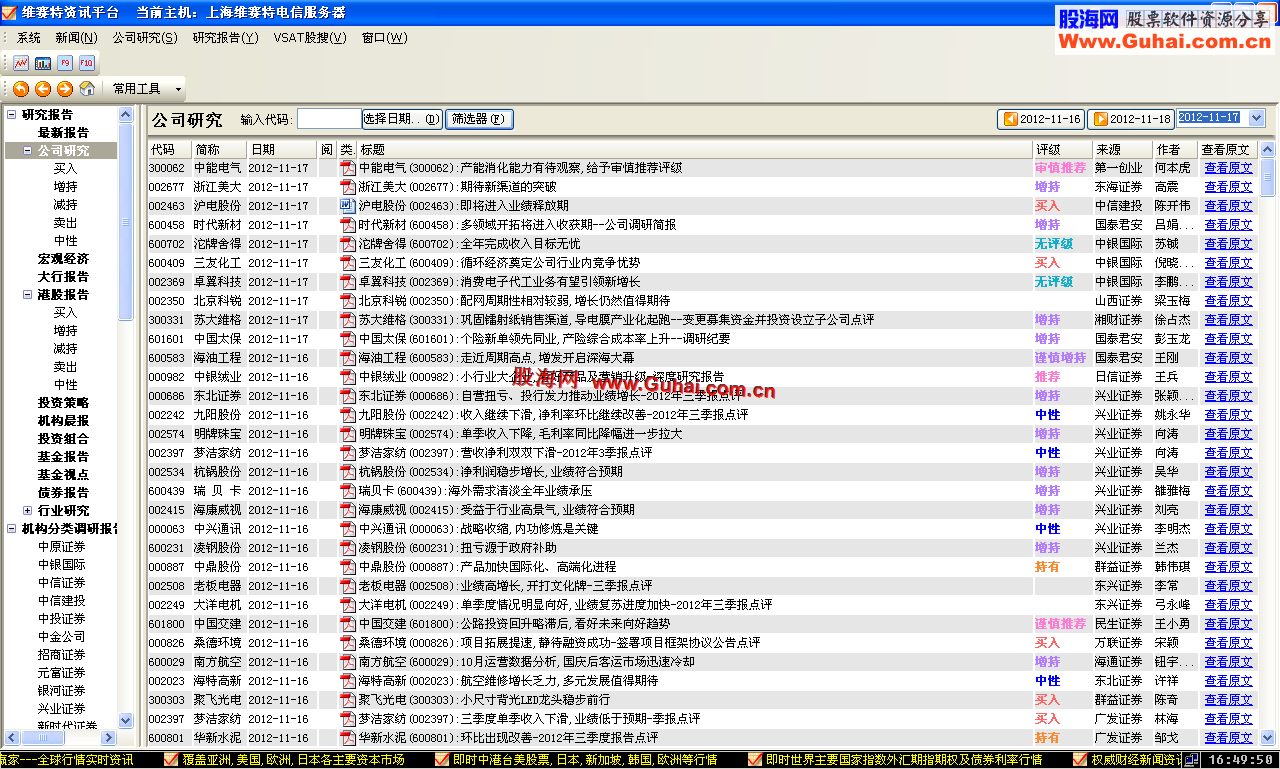Select 债券报告 in the tree
Screen dimensions: 1280x769
click(63, 493)
